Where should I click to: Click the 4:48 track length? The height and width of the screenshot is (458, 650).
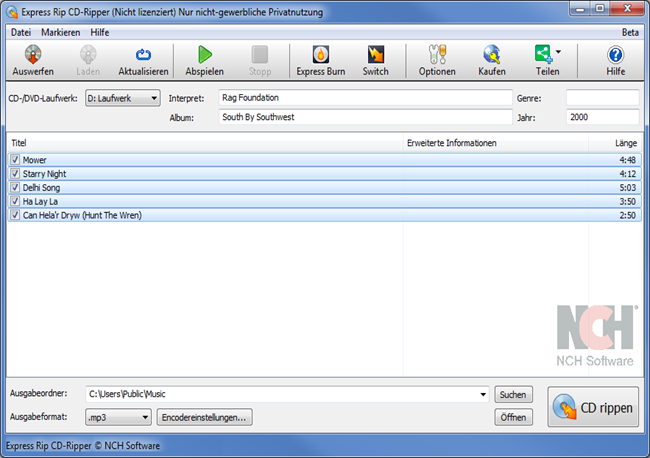[628, 160]
